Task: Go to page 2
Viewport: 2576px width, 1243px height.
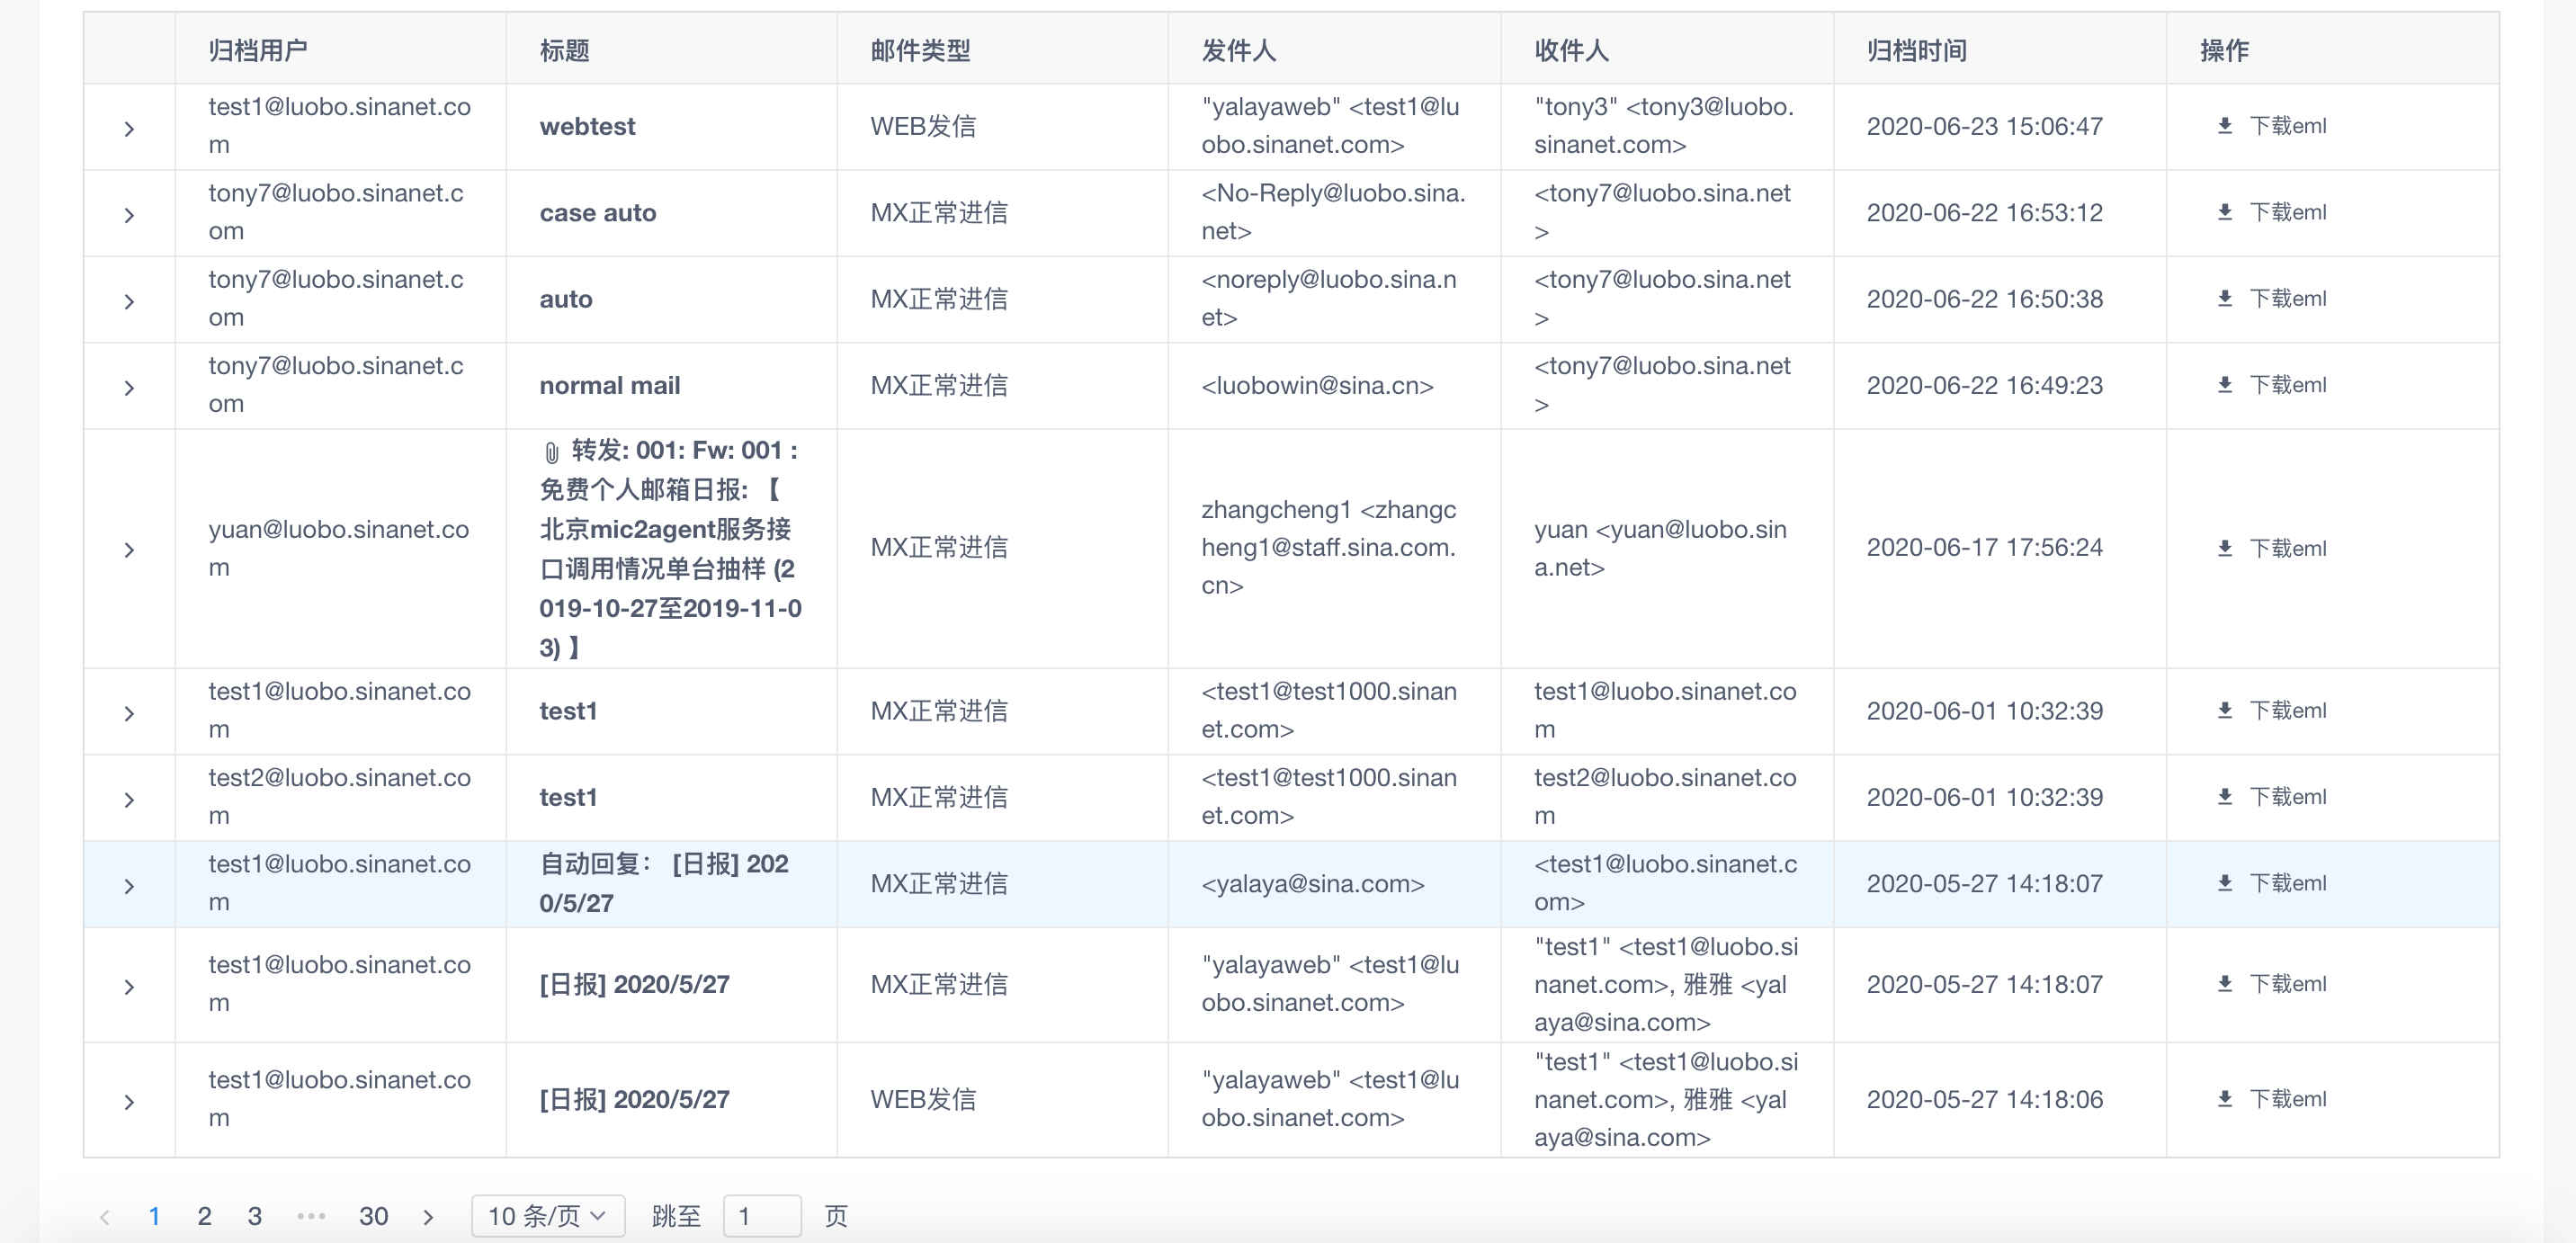Action: point(204,1216)
